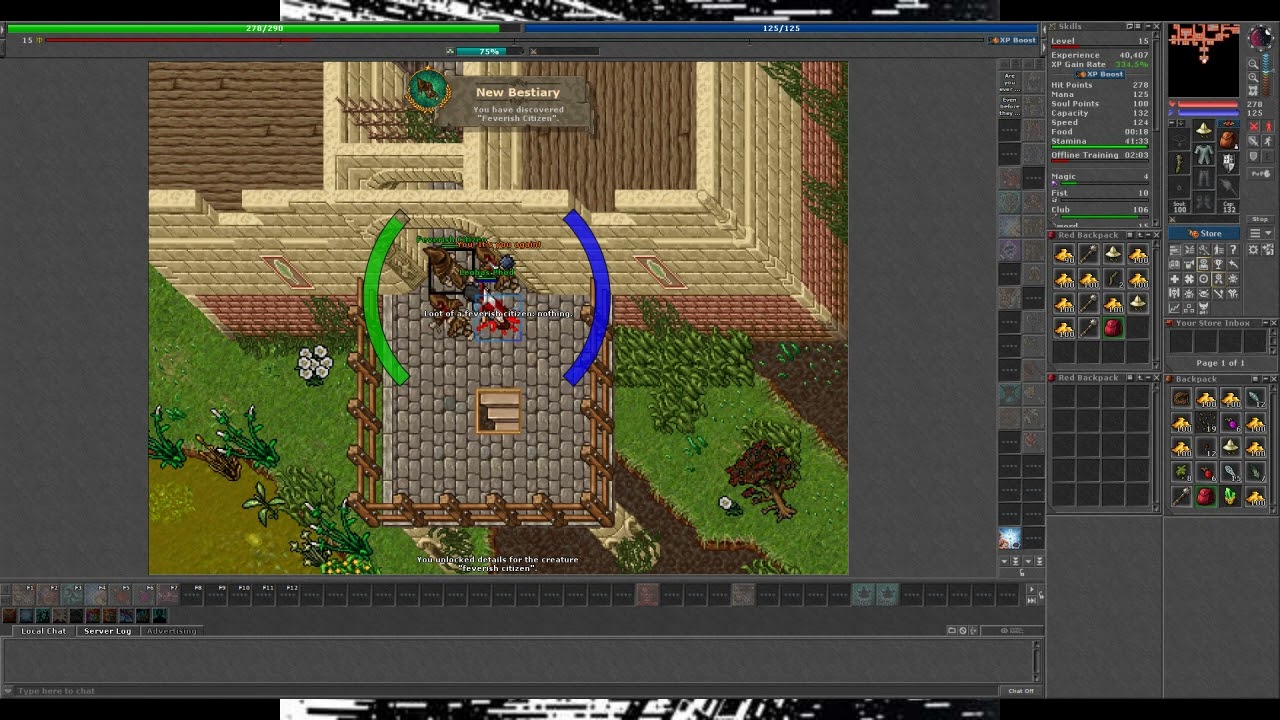Toggle the Chat Off button
The height and width of the screenshot is (720, 1280).
pos(1021,691)
